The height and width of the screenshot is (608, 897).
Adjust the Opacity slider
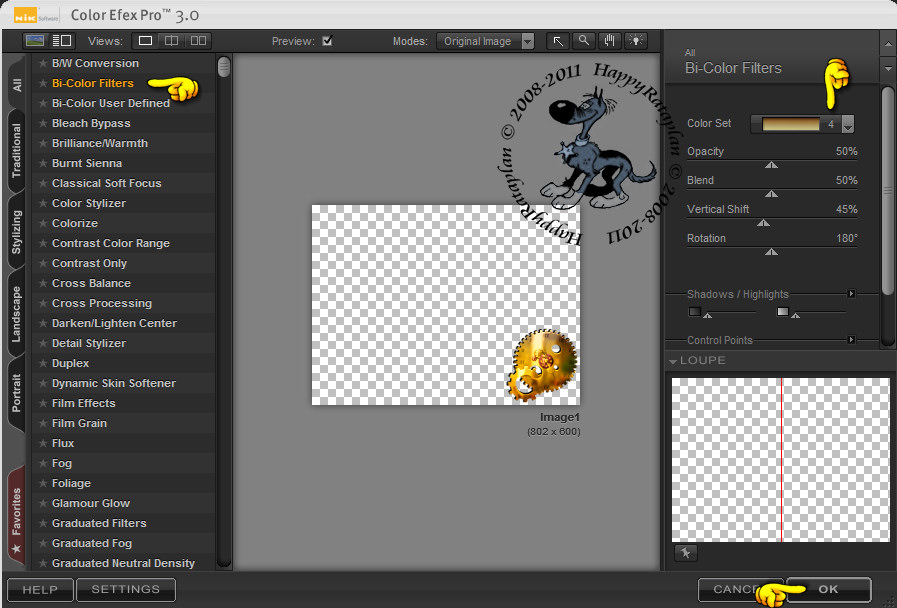pyautogui.click(x=771, y=165)
